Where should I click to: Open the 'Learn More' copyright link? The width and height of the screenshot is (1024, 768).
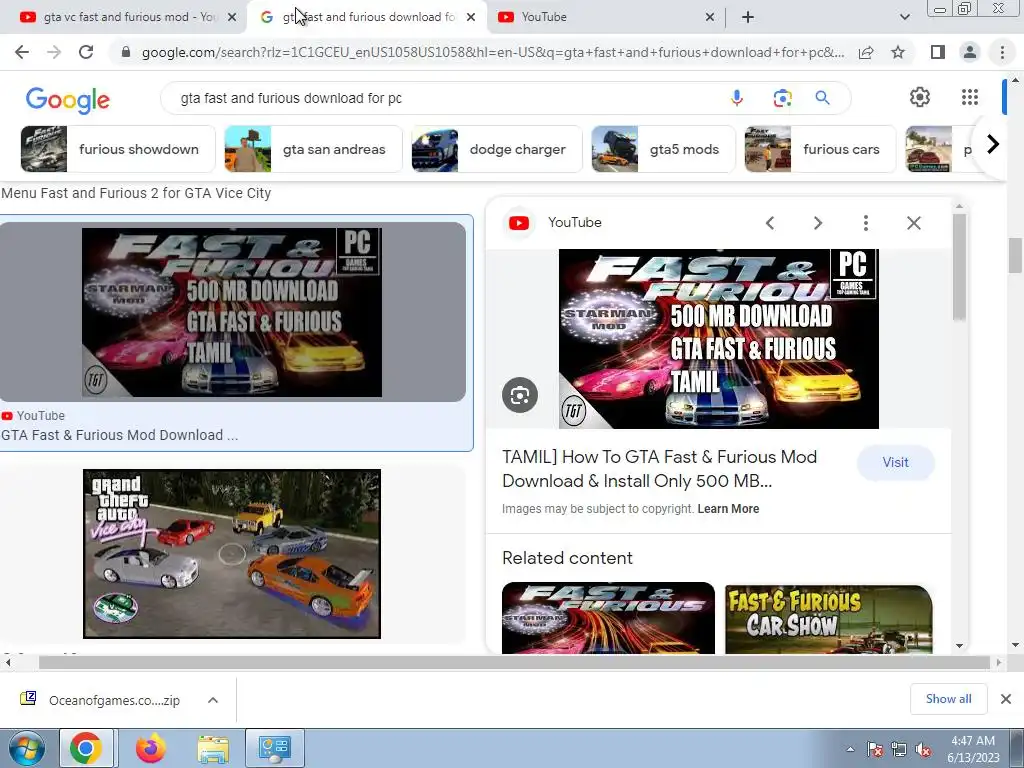coord(728,509)
